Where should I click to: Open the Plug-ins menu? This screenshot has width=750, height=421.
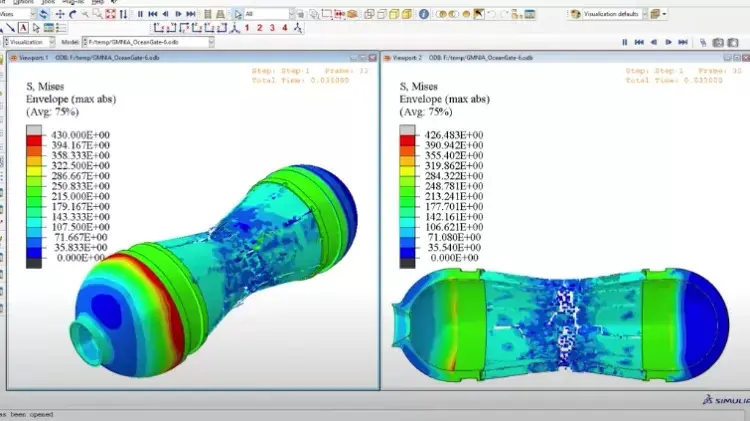click(73, 2)
